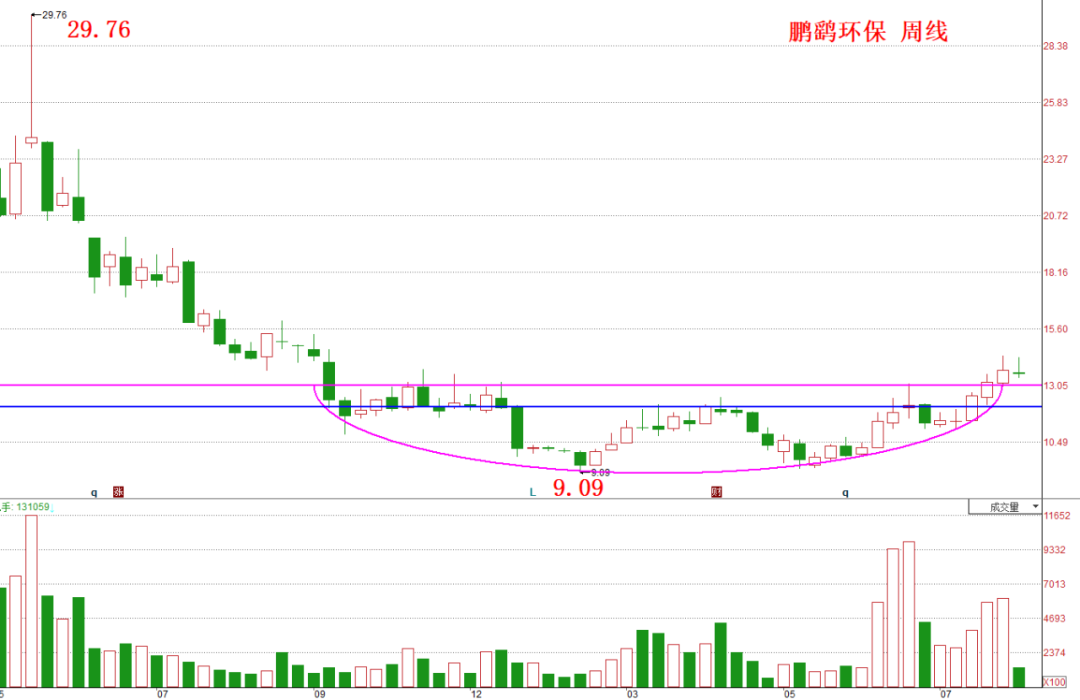Open the 成交量 indicator dropdown
This screenshot has width=1080, height=700.
(x=1005, y=507)
